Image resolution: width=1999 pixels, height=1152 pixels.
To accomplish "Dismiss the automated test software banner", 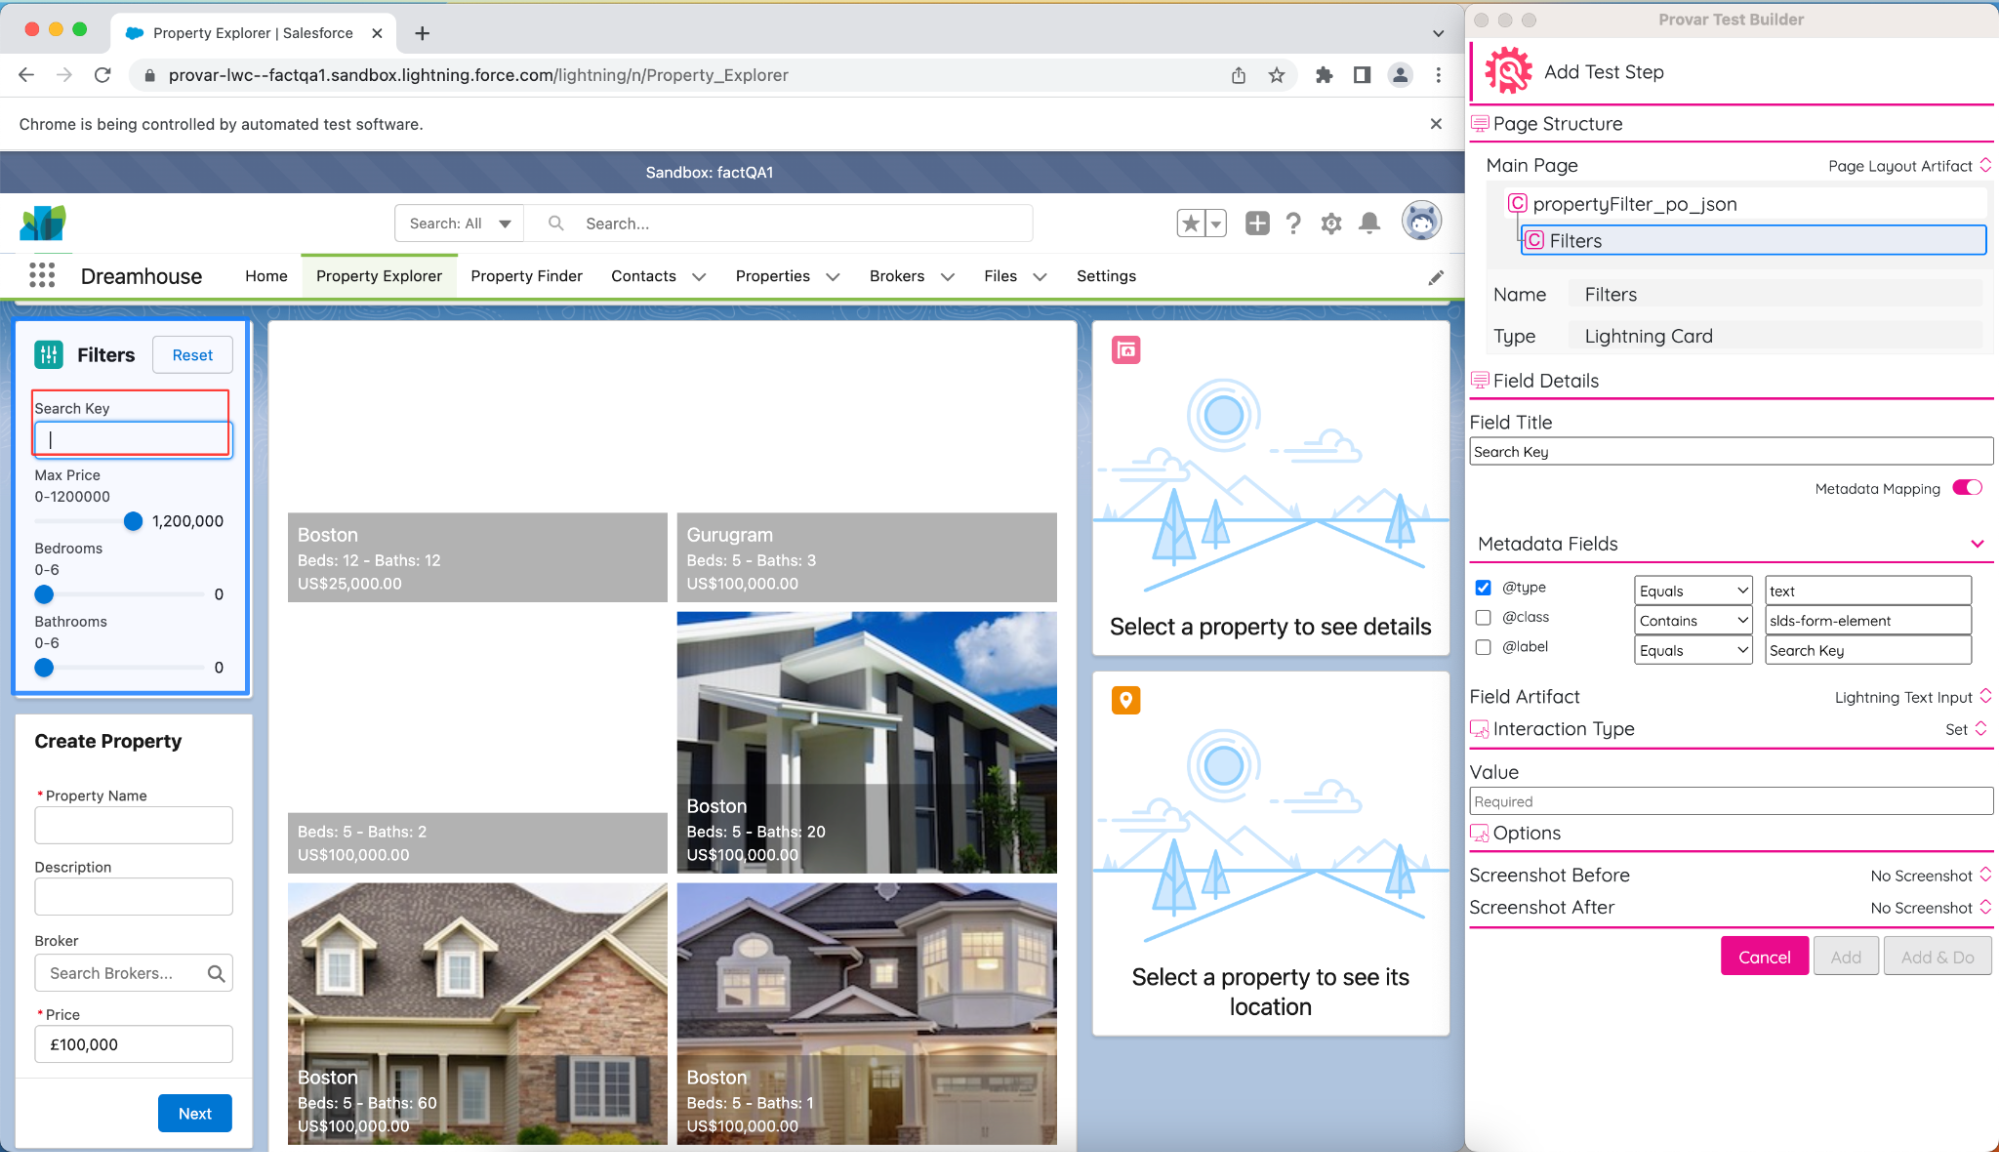I will [x=1436, y=124].
